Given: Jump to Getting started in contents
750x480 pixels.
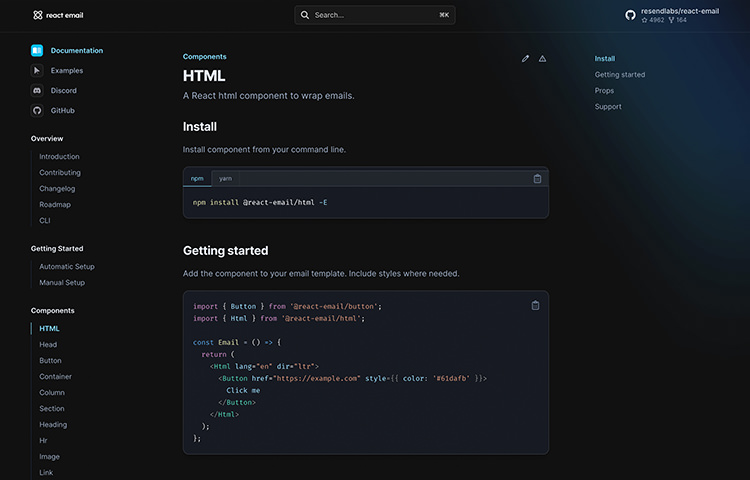Looking at the screenshot, I should click(620, 75).
